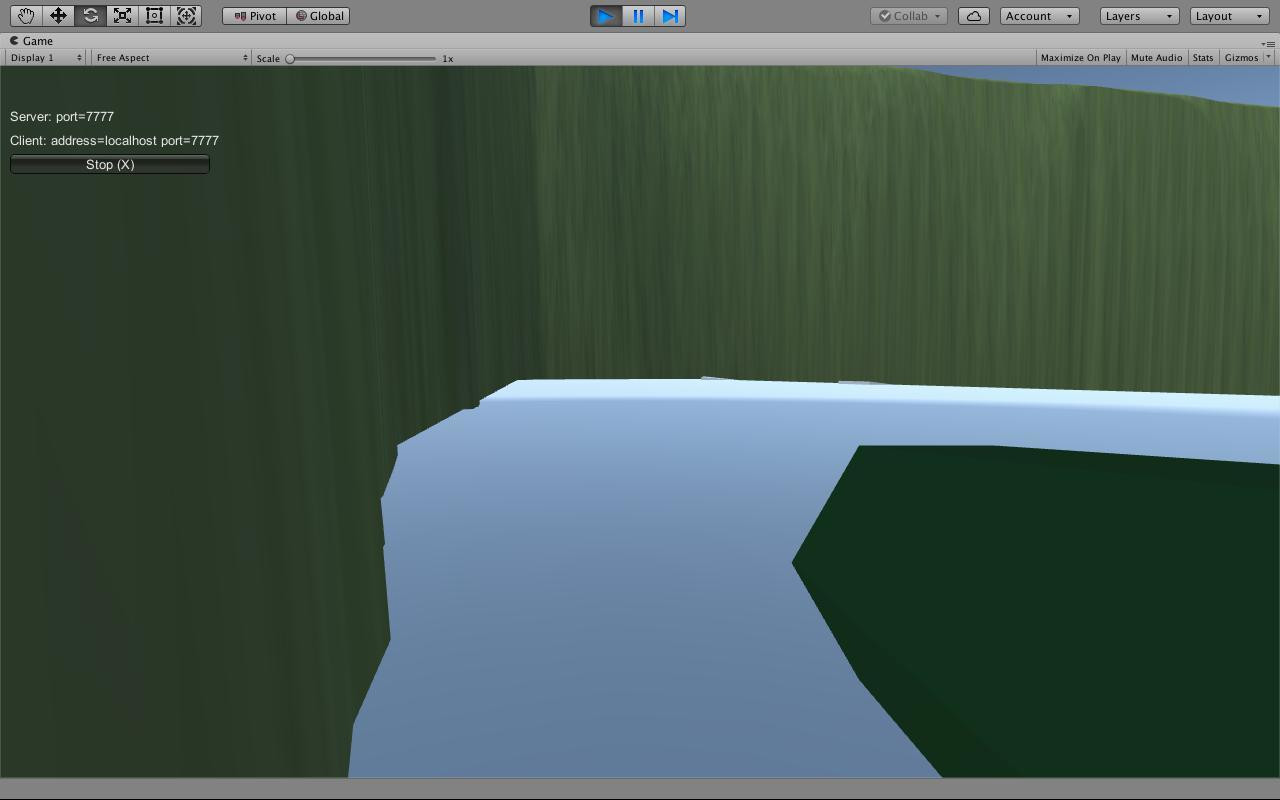Toggle Global handle rotation
This screenshot has height=800, width=1280.
coord(319,16)
